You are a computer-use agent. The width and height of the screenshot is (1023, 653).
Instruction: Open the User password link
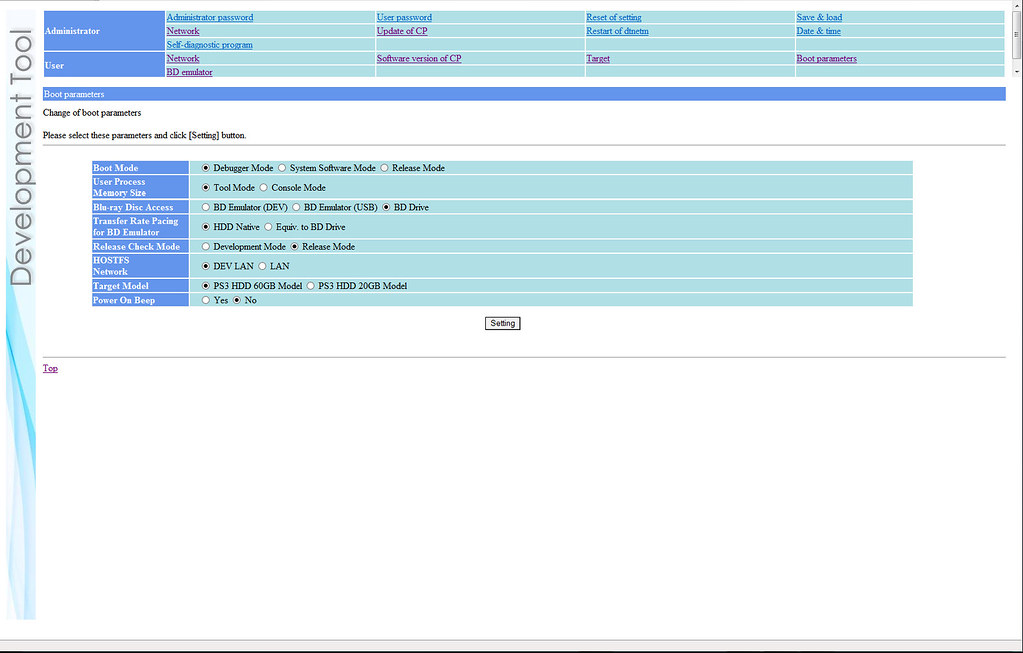tap(404, 18)
